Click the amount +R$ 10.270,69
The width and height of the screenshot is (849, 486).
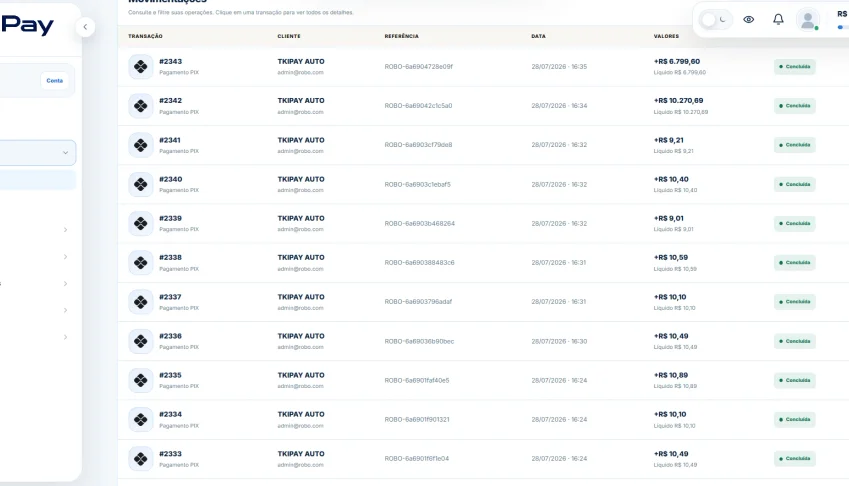[678, 101]
